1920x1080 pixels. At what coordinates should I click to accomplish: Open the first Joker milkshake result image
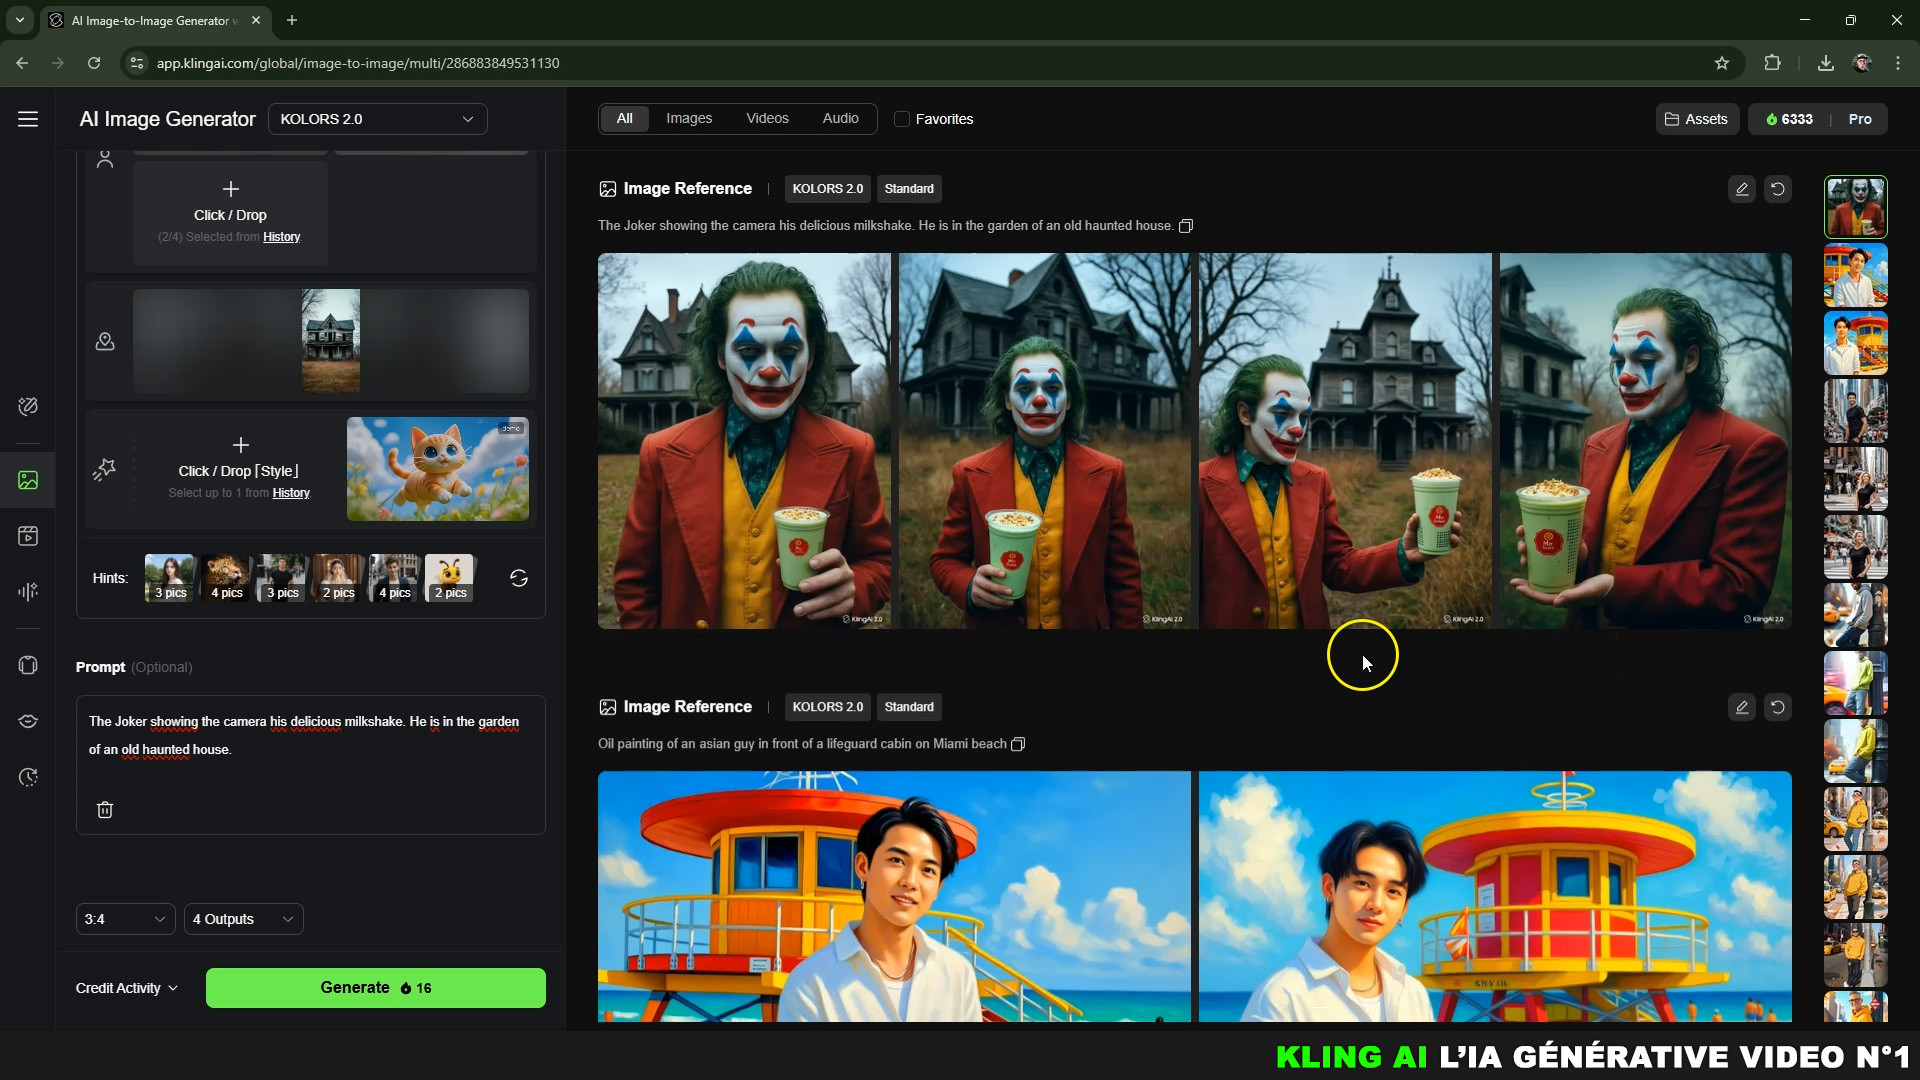pos(744,441)
